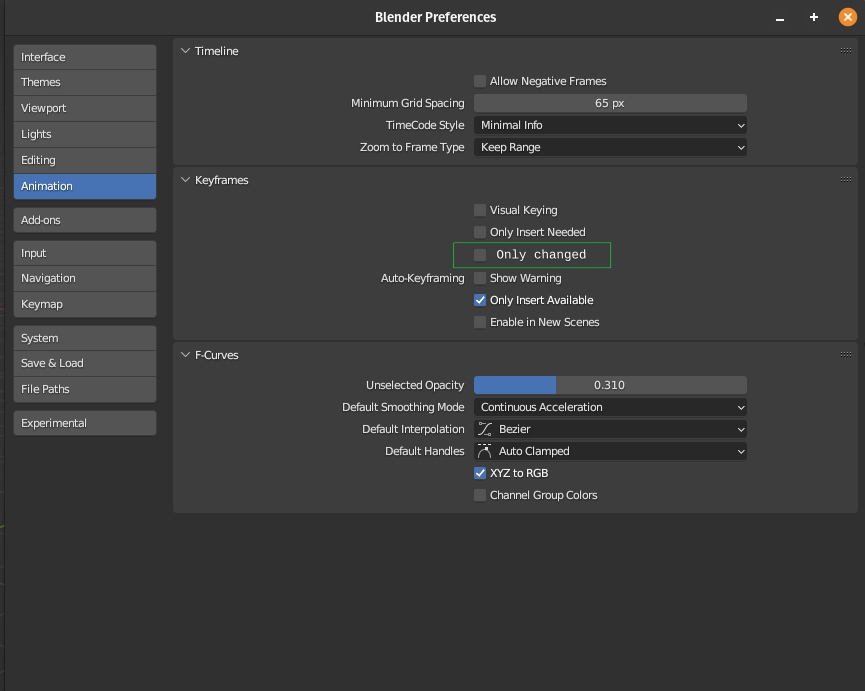Minimize the Blender Preferences window
865x691 pixels.
pos(779,19)
